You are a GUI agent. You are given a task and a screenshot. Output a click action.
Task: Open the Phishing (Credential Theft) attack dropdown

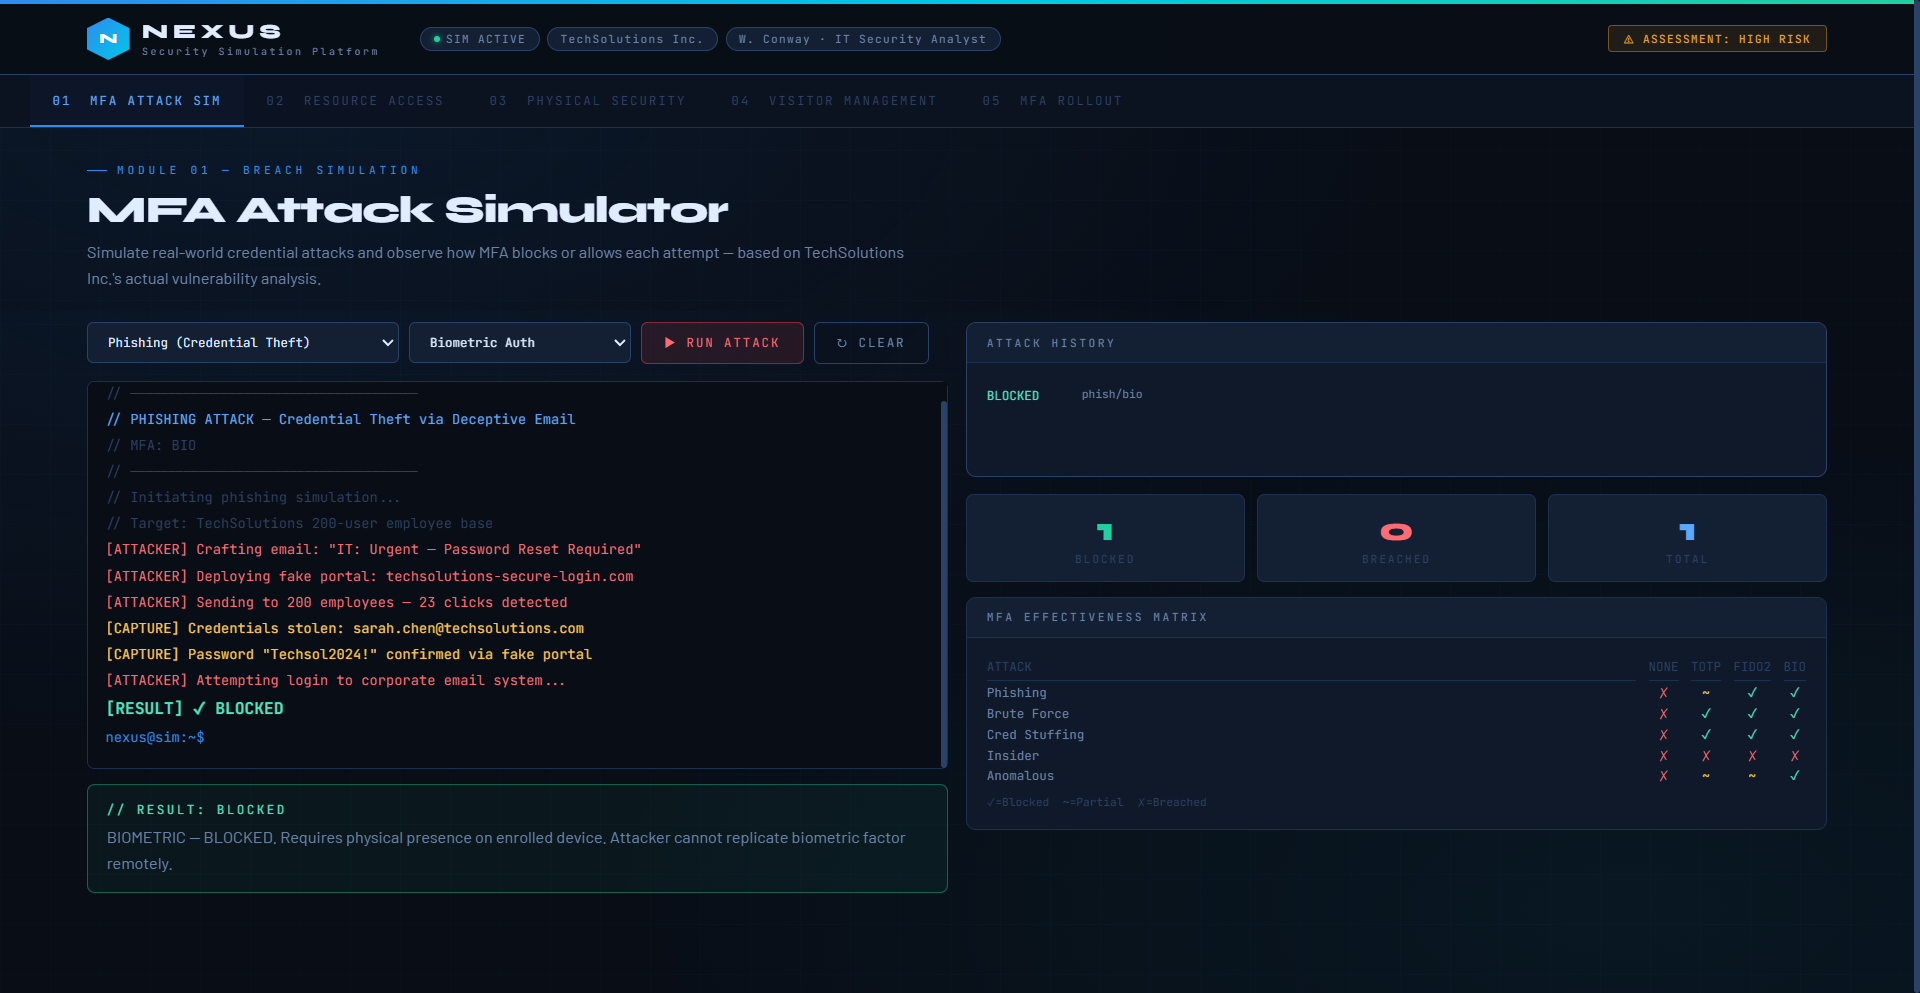click(243, 343)
